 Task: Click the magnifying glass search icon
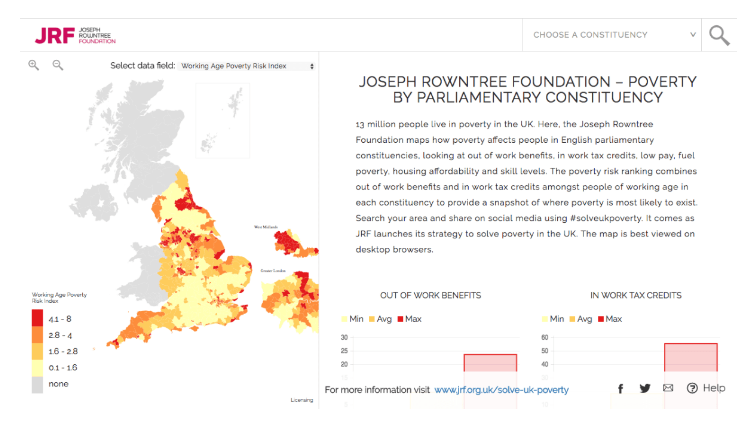719,35
